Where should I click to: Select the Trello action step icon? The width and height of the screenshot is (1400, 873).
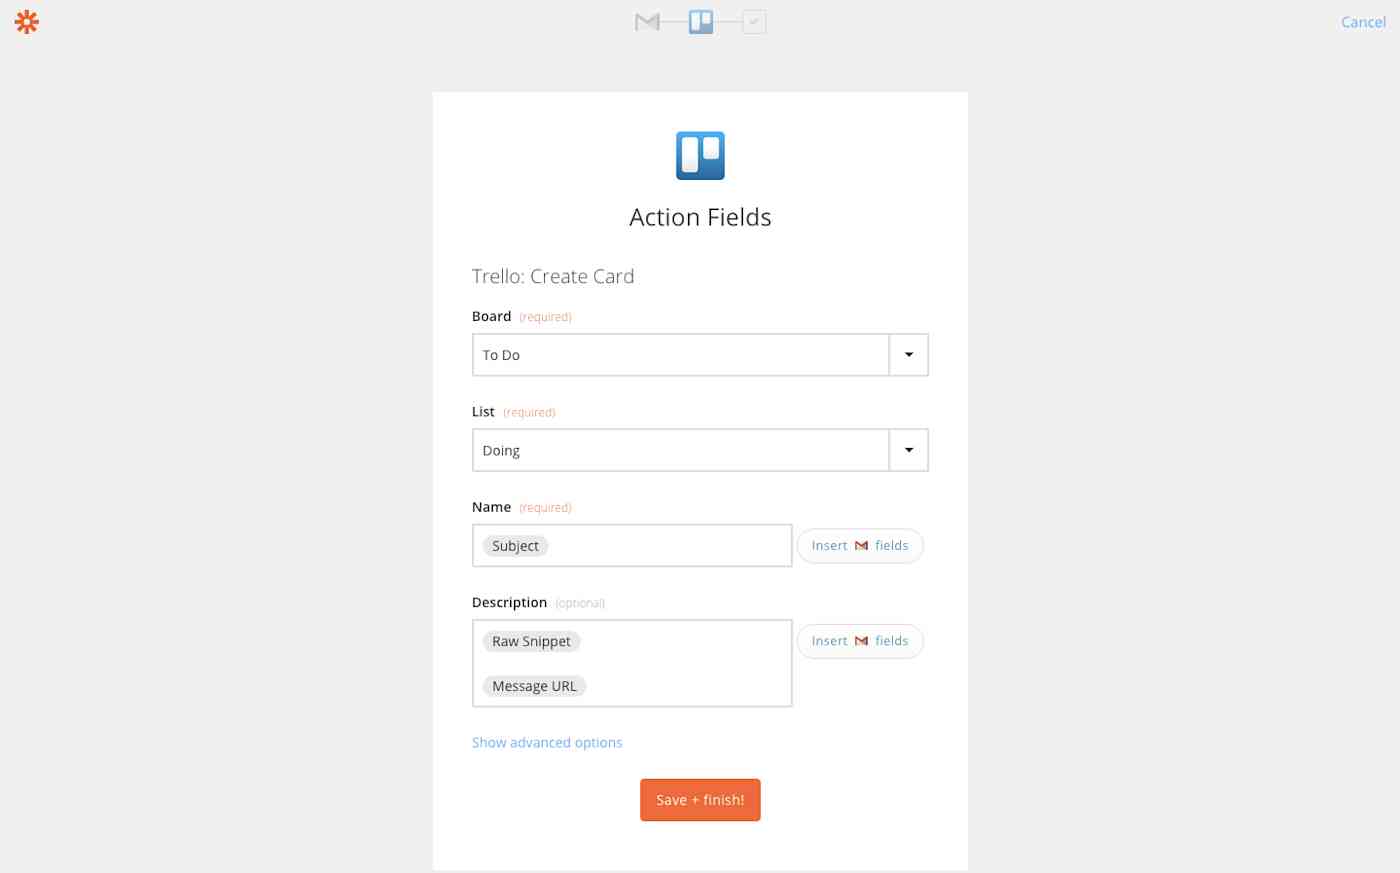(700, 21)
